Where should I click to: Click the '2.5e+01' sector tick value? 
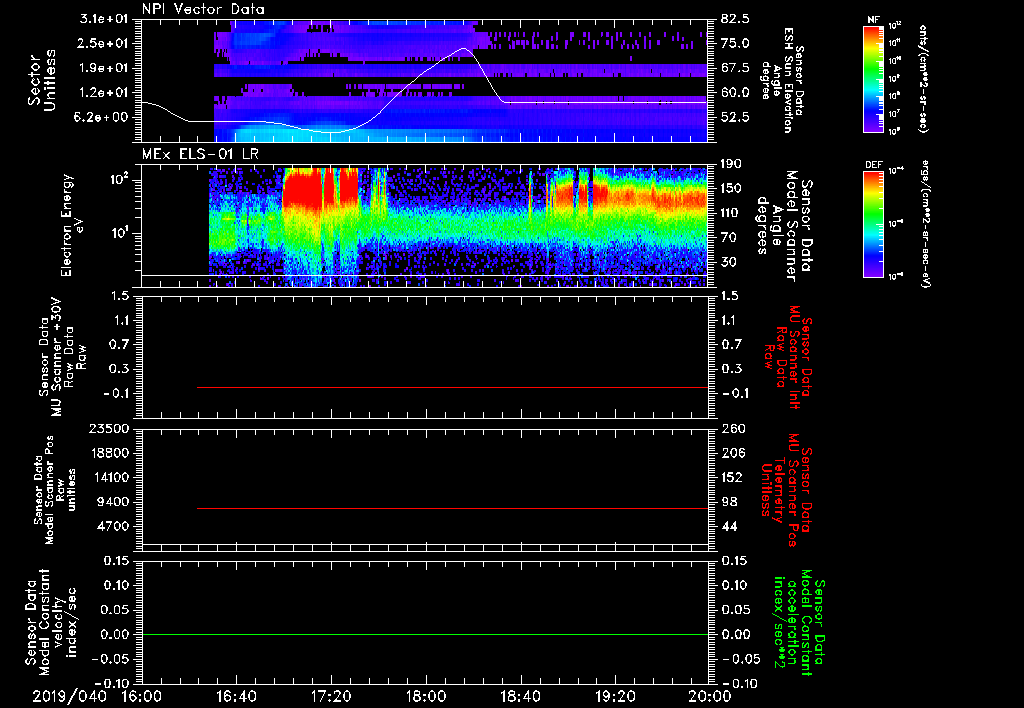104,44
